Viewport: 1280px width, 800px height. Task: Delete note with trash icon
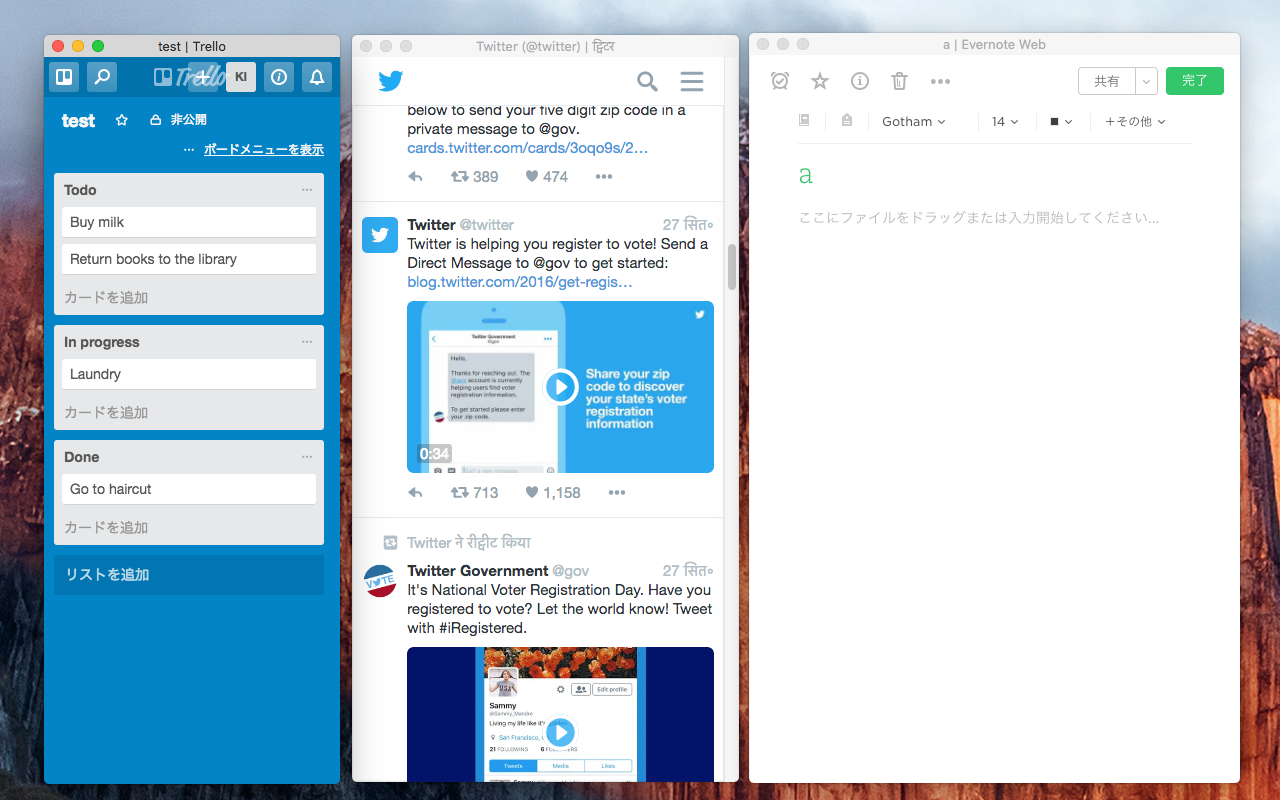pos(900,81)
